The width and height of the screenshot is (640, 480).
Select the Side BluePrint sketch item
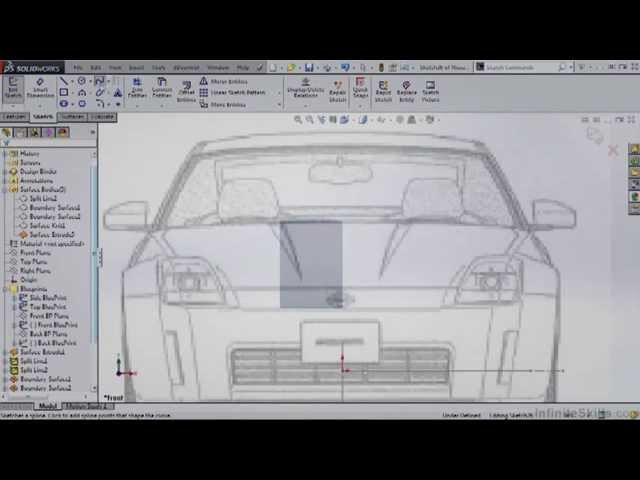pyautogui.click(x=42, y=298)
